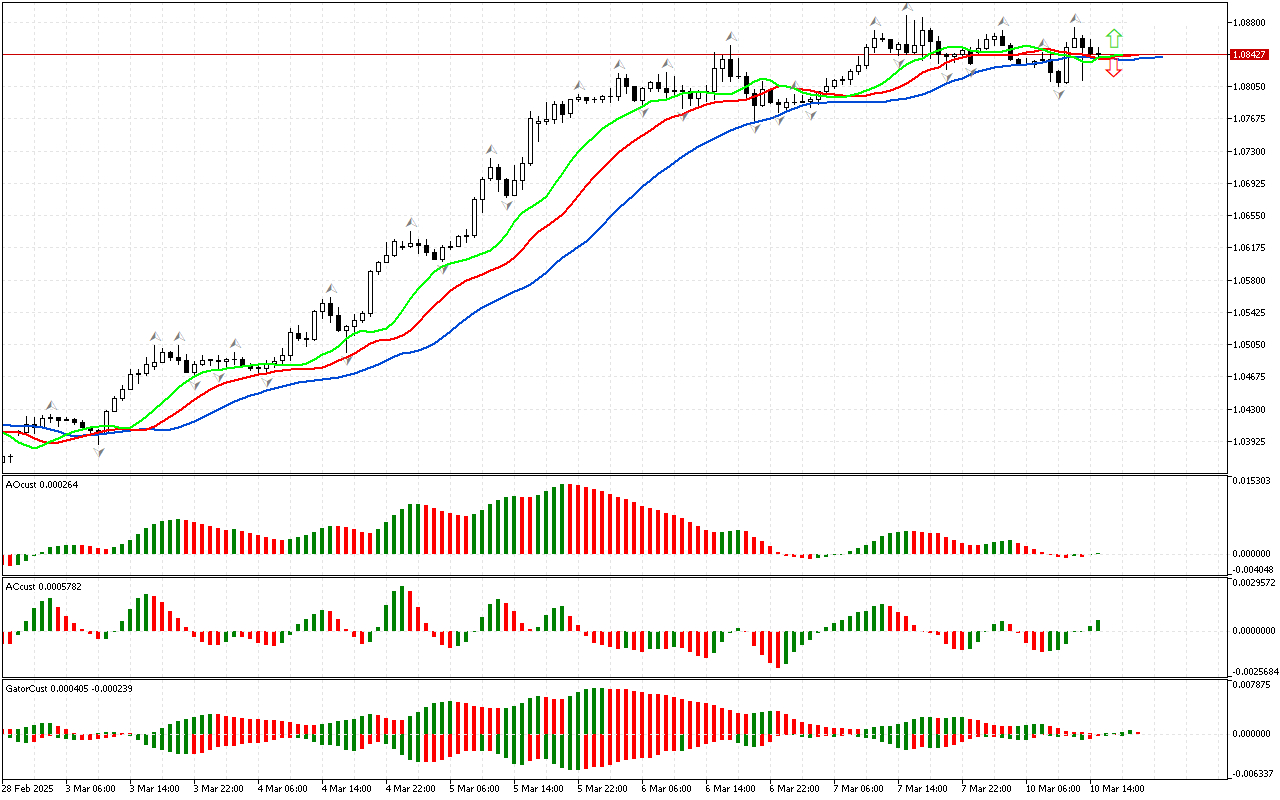Click the 1.07675 price scale label

1250,119
